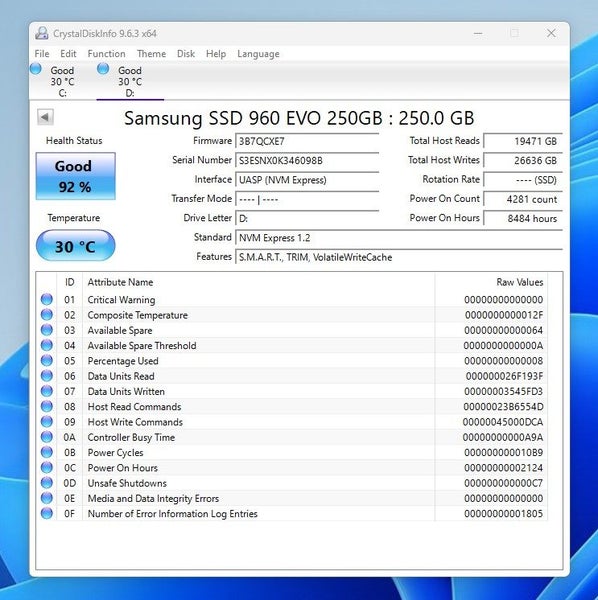598x600 pixels.
Task: Click status orb for Unsafe Shutdowns row
Action: (47, 483)
